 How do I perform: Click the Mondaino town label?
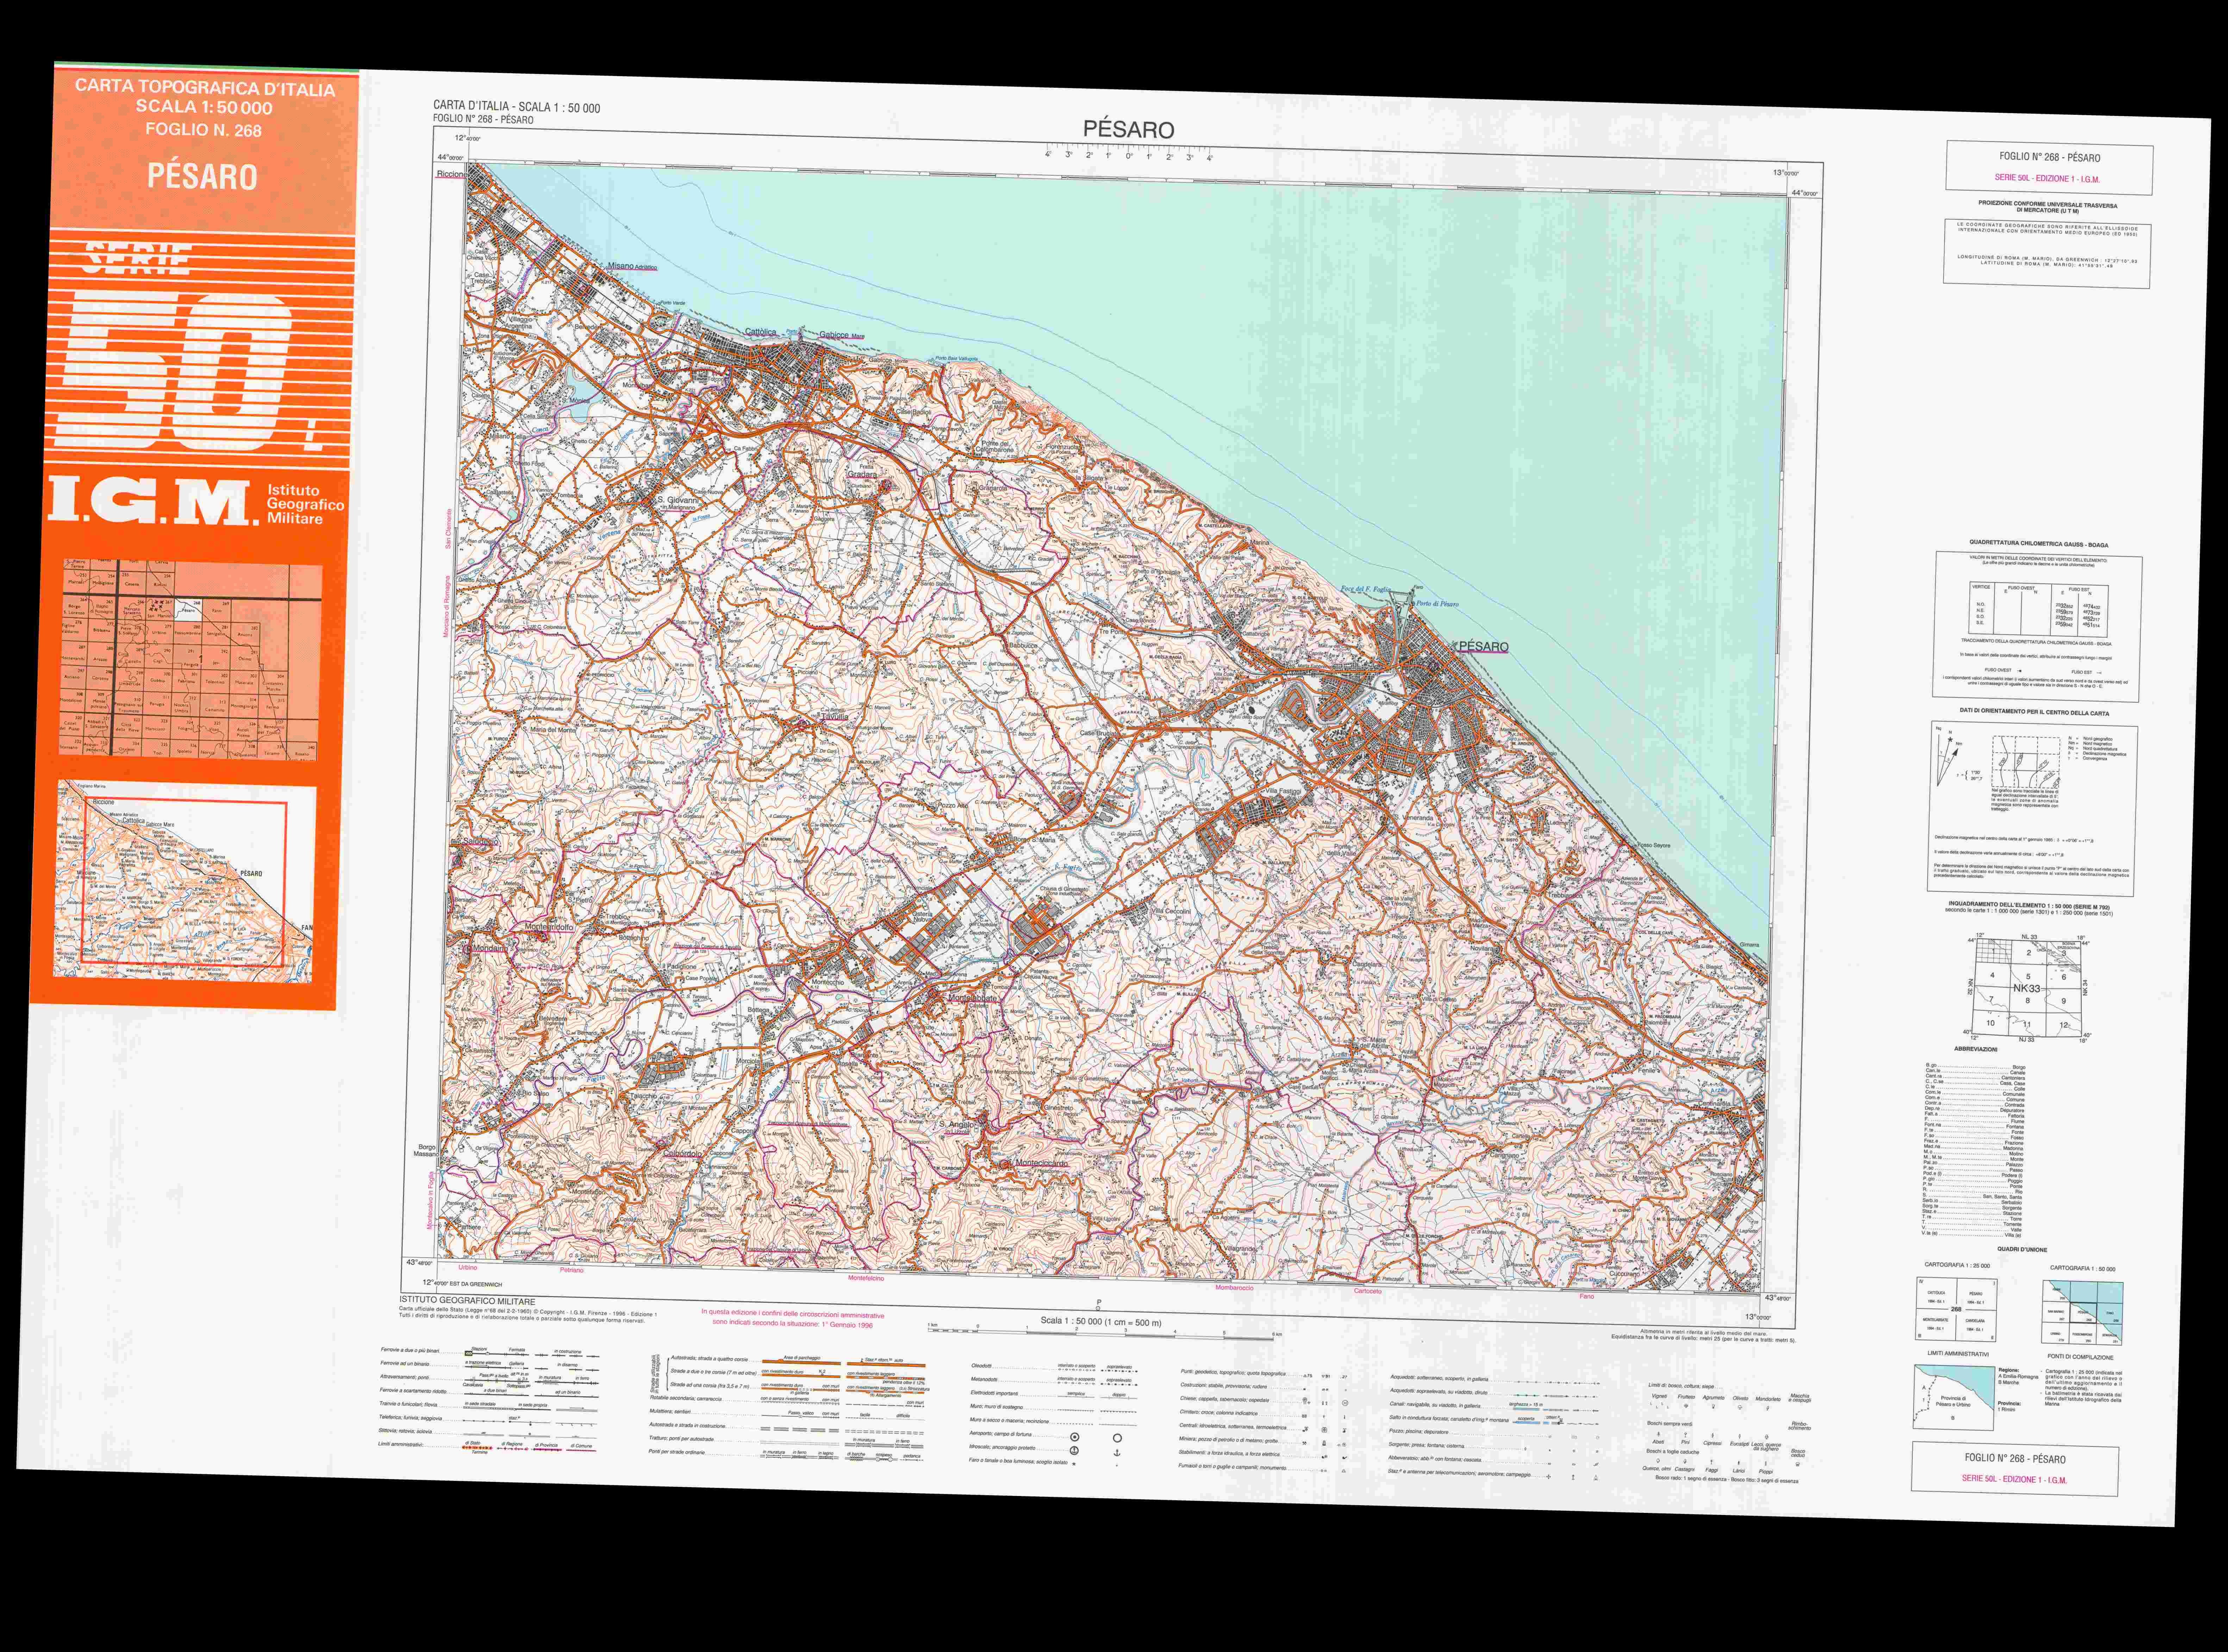tap(489, 948)
